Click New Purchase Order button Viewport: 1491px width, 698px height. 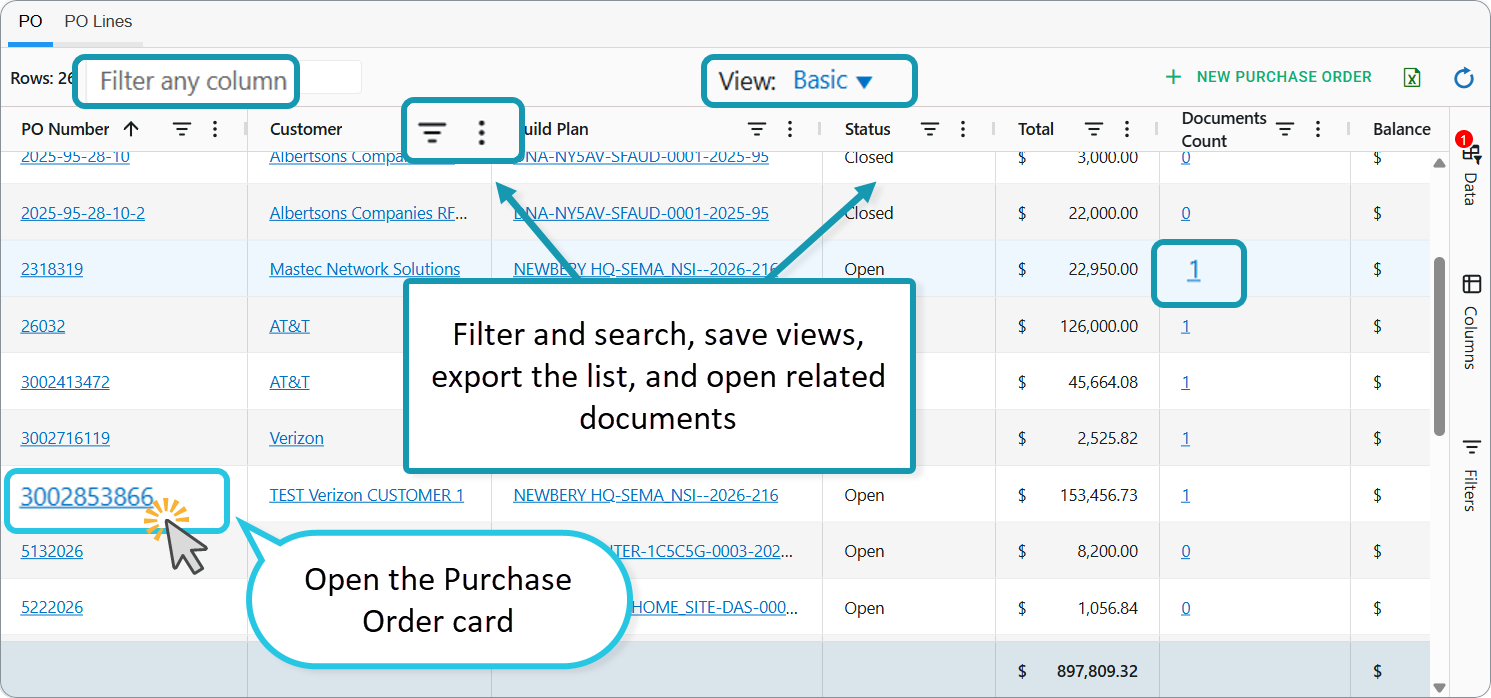(1268, 77)
